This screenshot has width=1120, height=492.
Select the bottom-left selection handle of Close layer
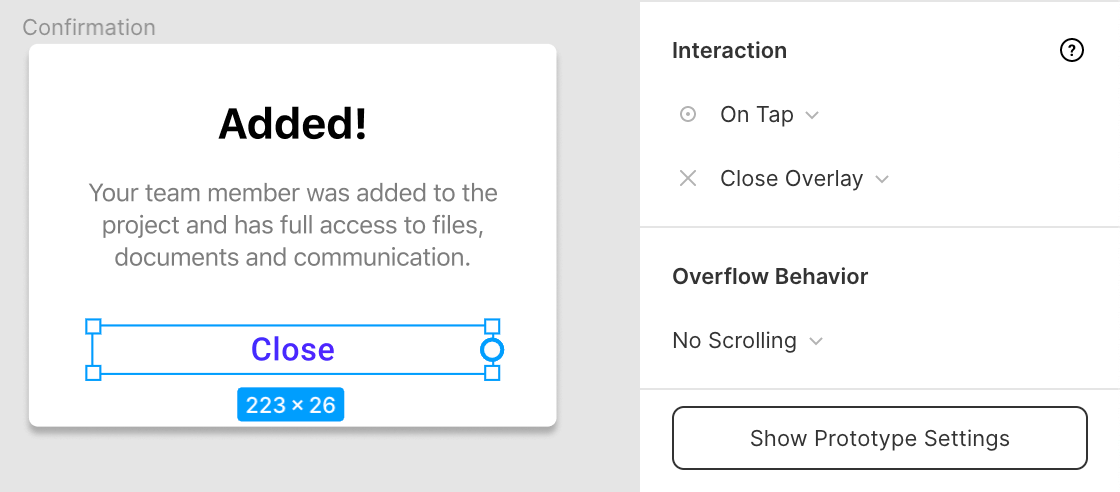coord(93,373)
